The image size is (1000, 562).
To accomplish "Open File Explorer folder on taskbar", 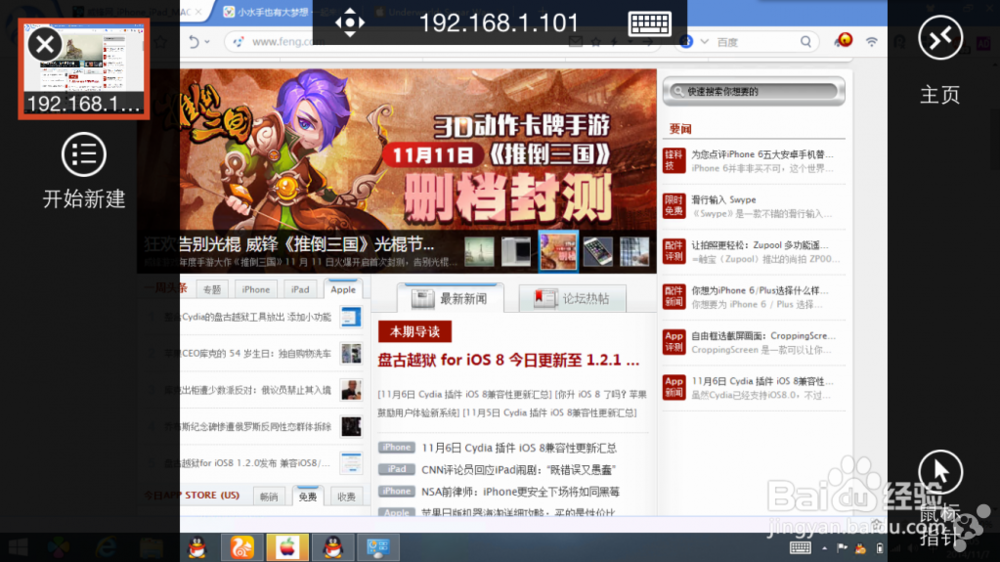I will 151,547.
